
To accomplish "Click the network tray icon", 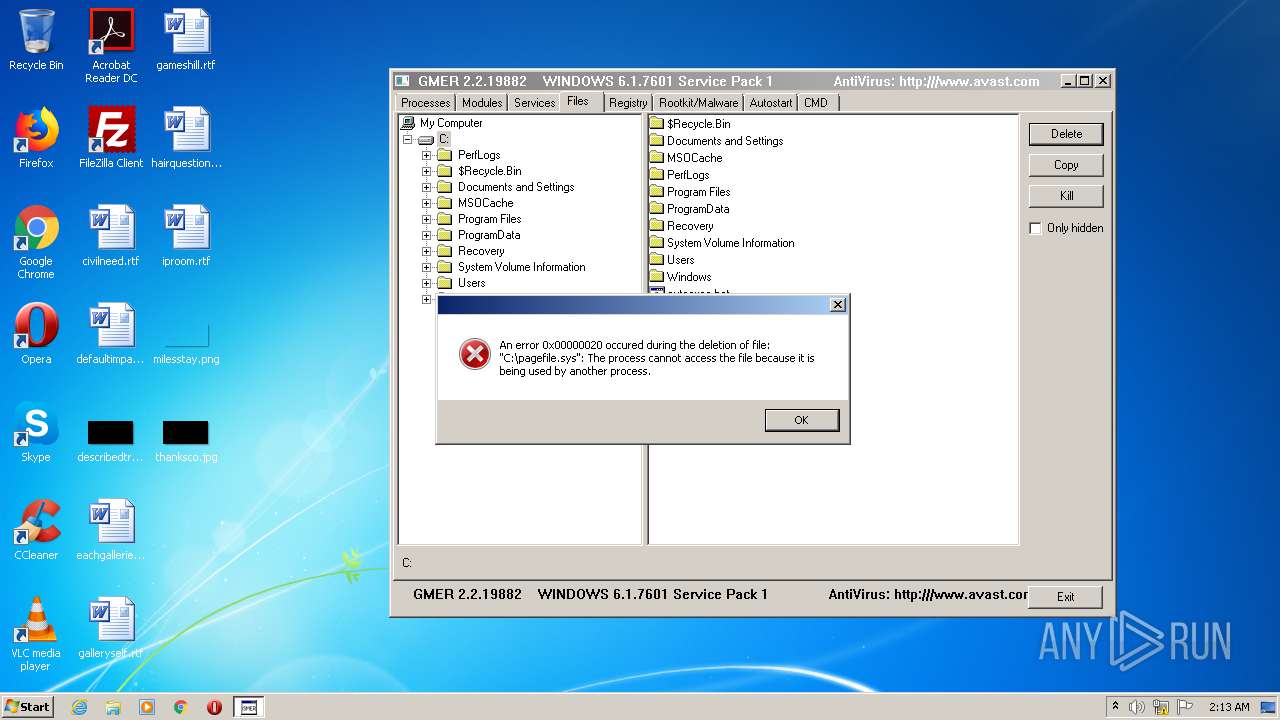I will click(1161, 707).
